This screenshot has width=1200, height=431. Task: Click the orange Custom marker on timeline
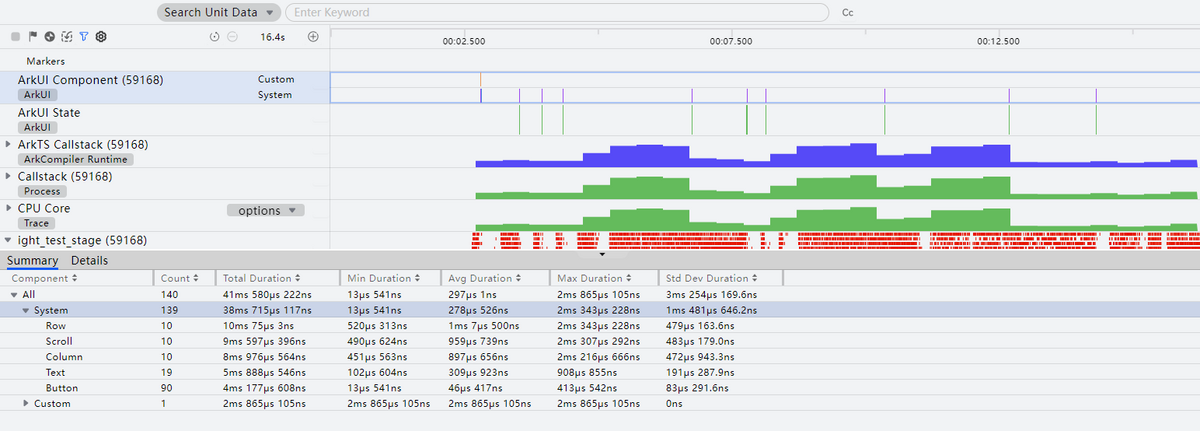tap(480, 79)
